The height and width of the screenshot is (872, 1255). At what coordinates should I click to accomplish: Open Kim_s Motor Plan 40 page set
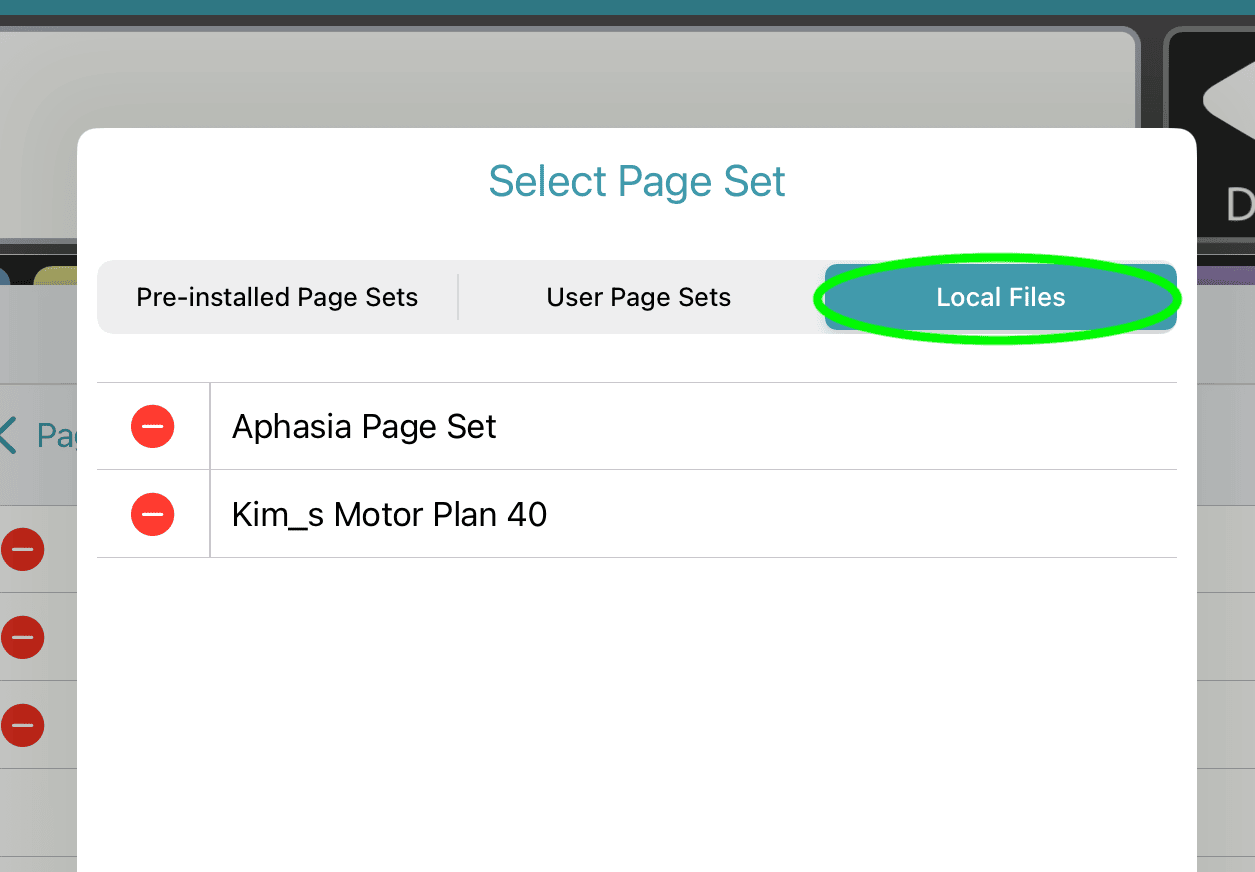[x=388, y=514]
